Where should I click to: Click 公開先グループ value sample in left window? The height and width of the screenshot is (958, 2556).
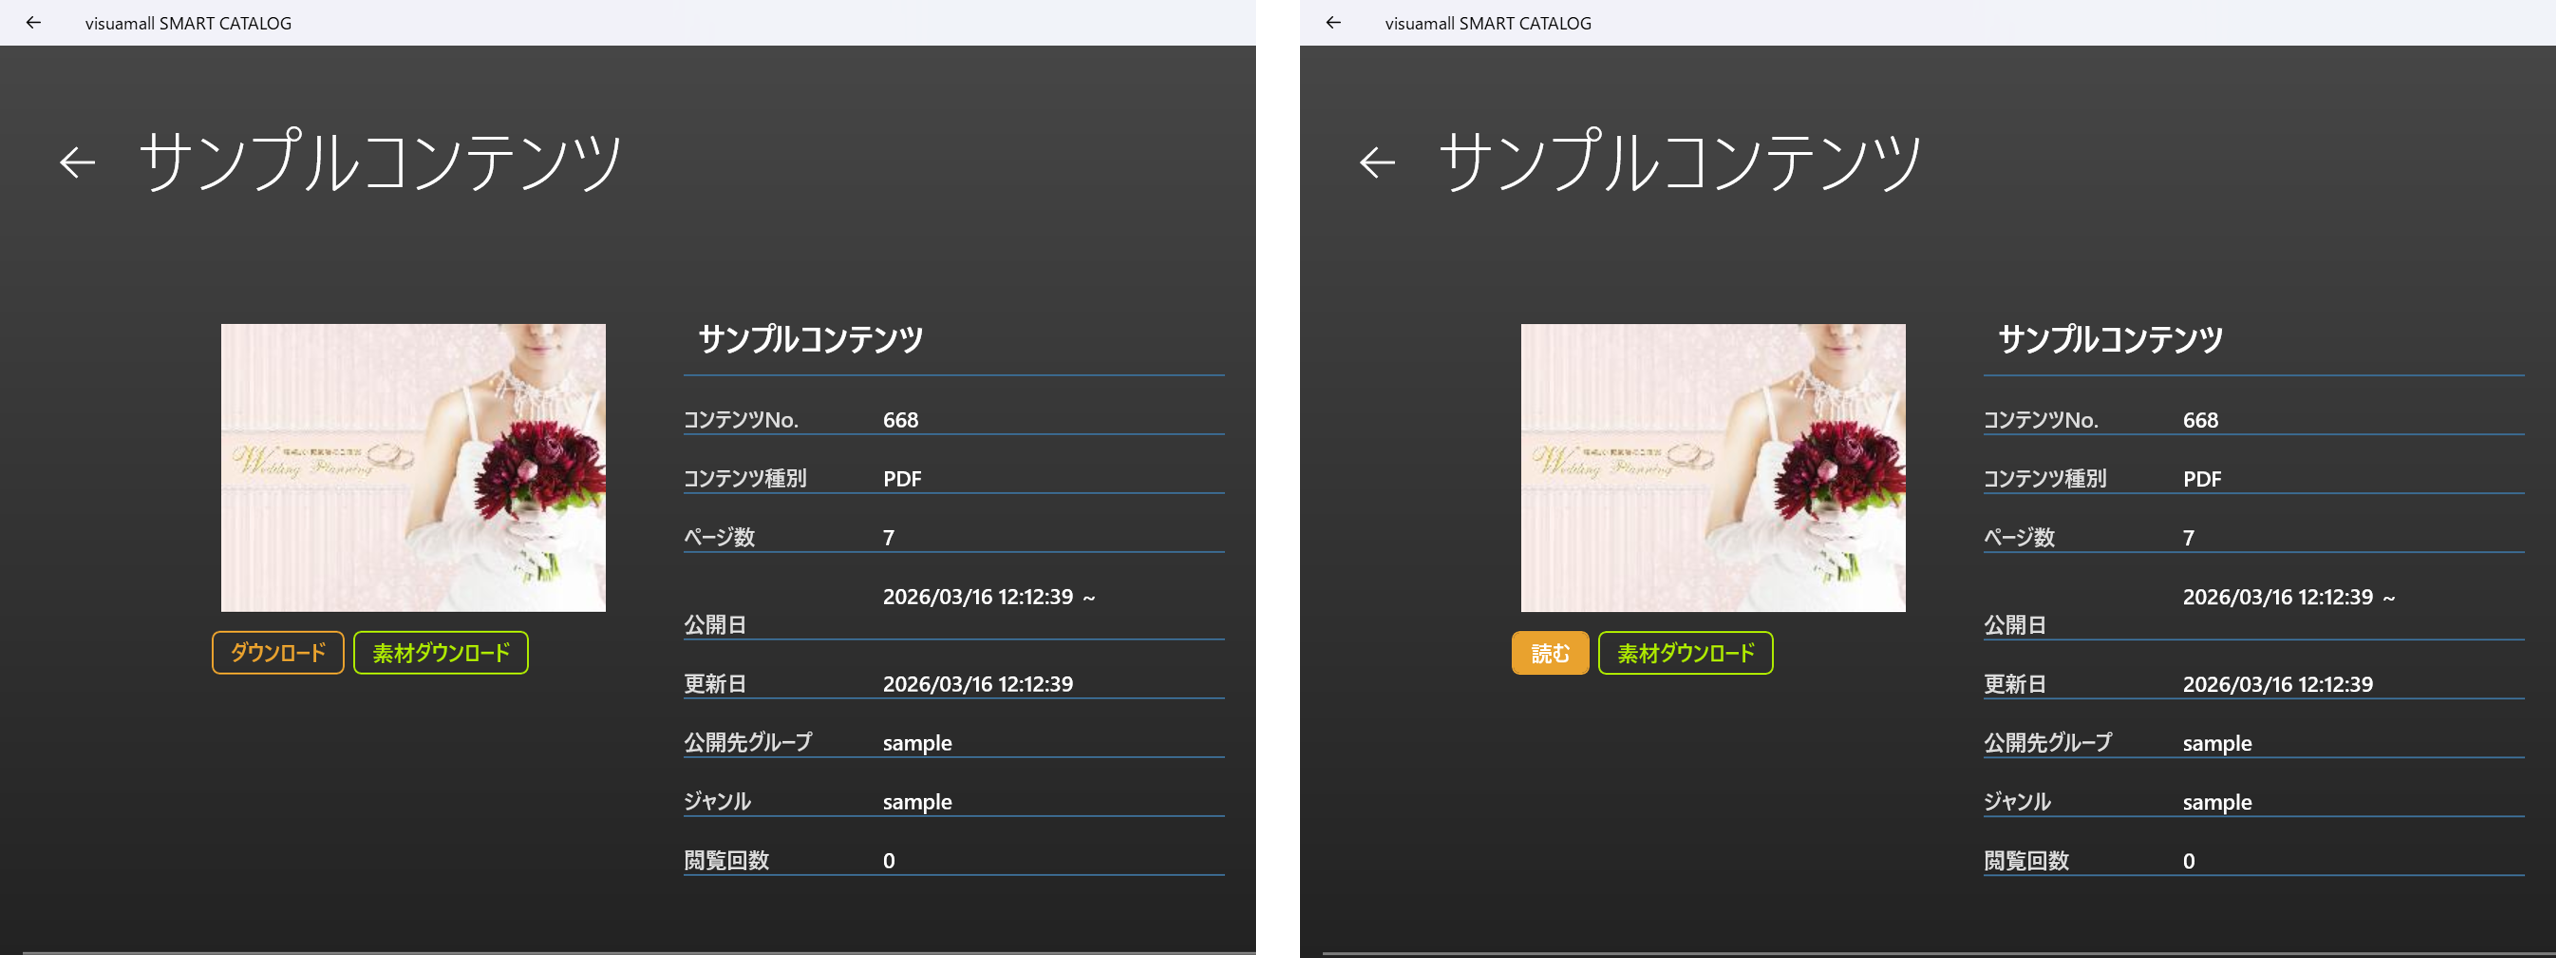tap(917, 743)
